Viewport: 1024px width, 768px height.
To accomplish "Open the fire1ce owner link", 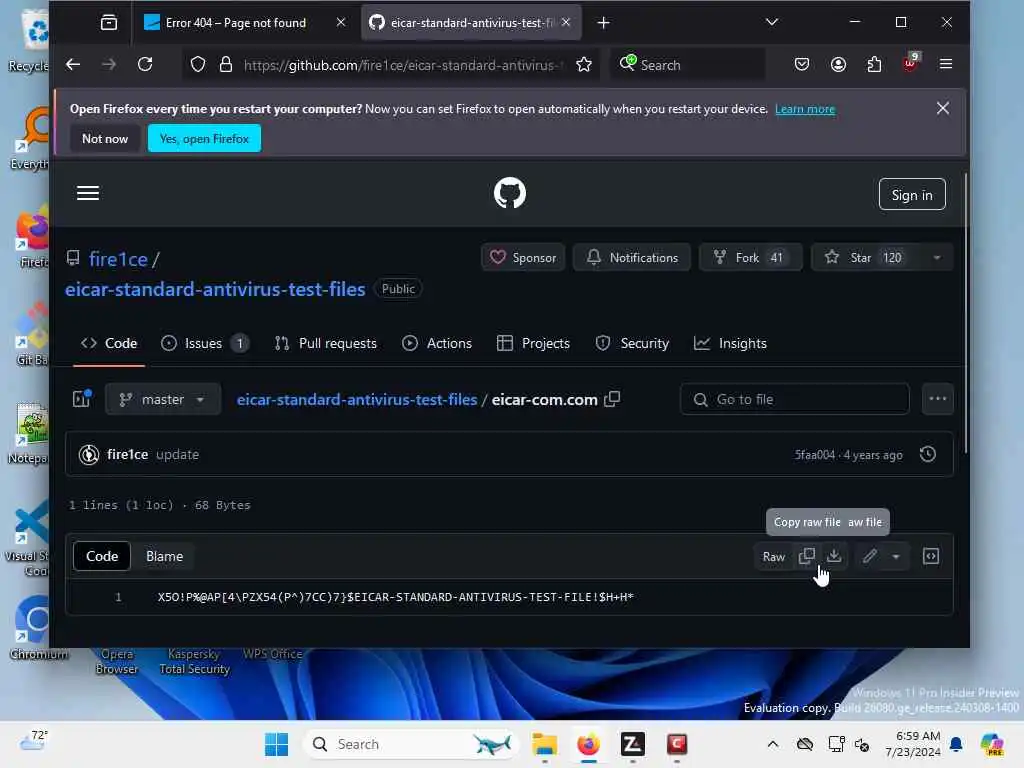I will point(118,259).
